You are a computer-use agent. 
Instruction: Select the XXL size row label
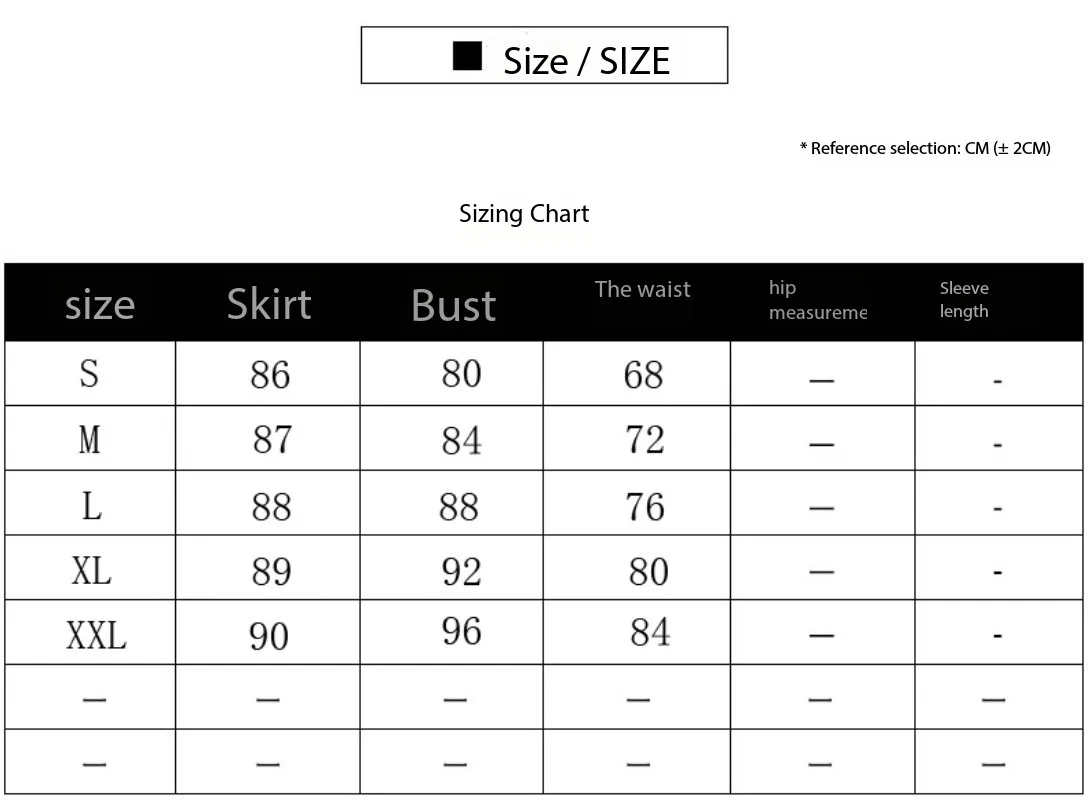tap(96, 635)
